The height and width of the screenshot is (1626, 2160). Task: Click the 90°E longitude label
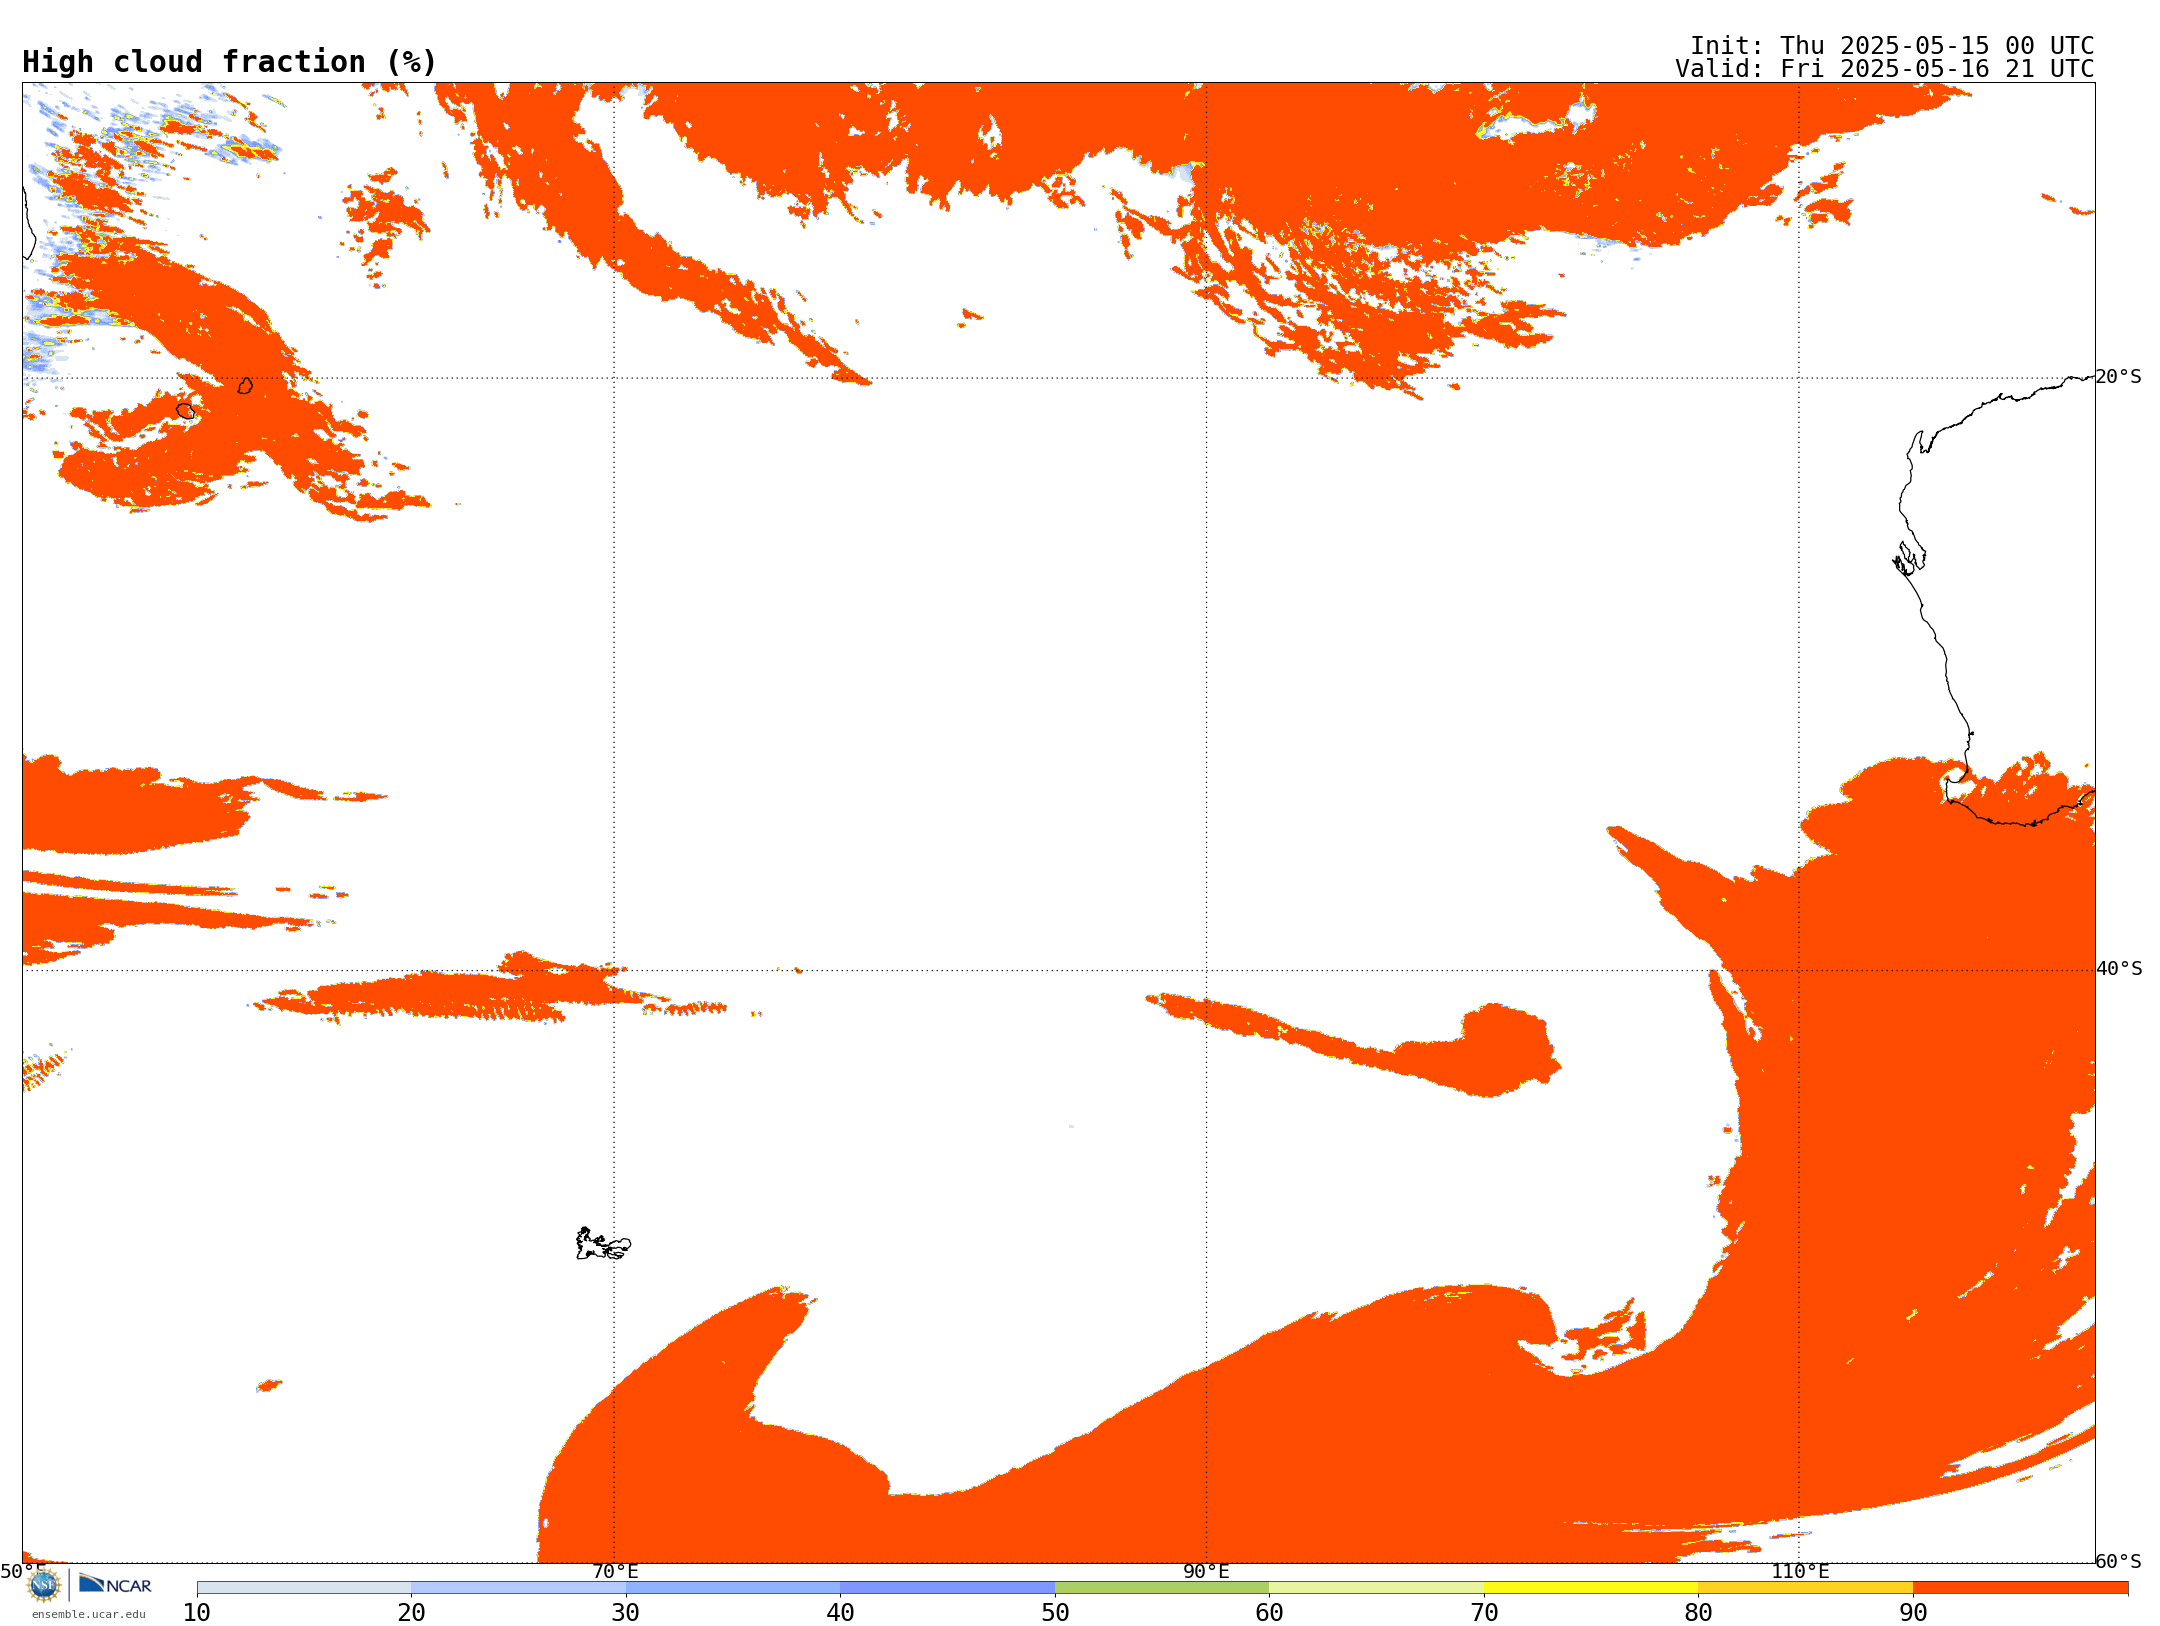1206,1572
